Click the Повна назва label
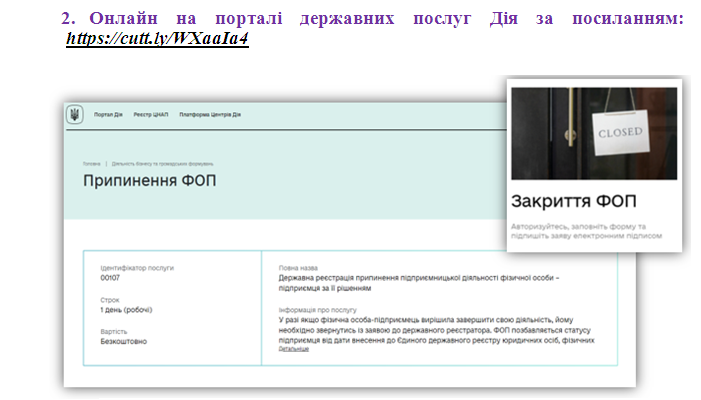 pyautogui.click(x=298, y=268)
